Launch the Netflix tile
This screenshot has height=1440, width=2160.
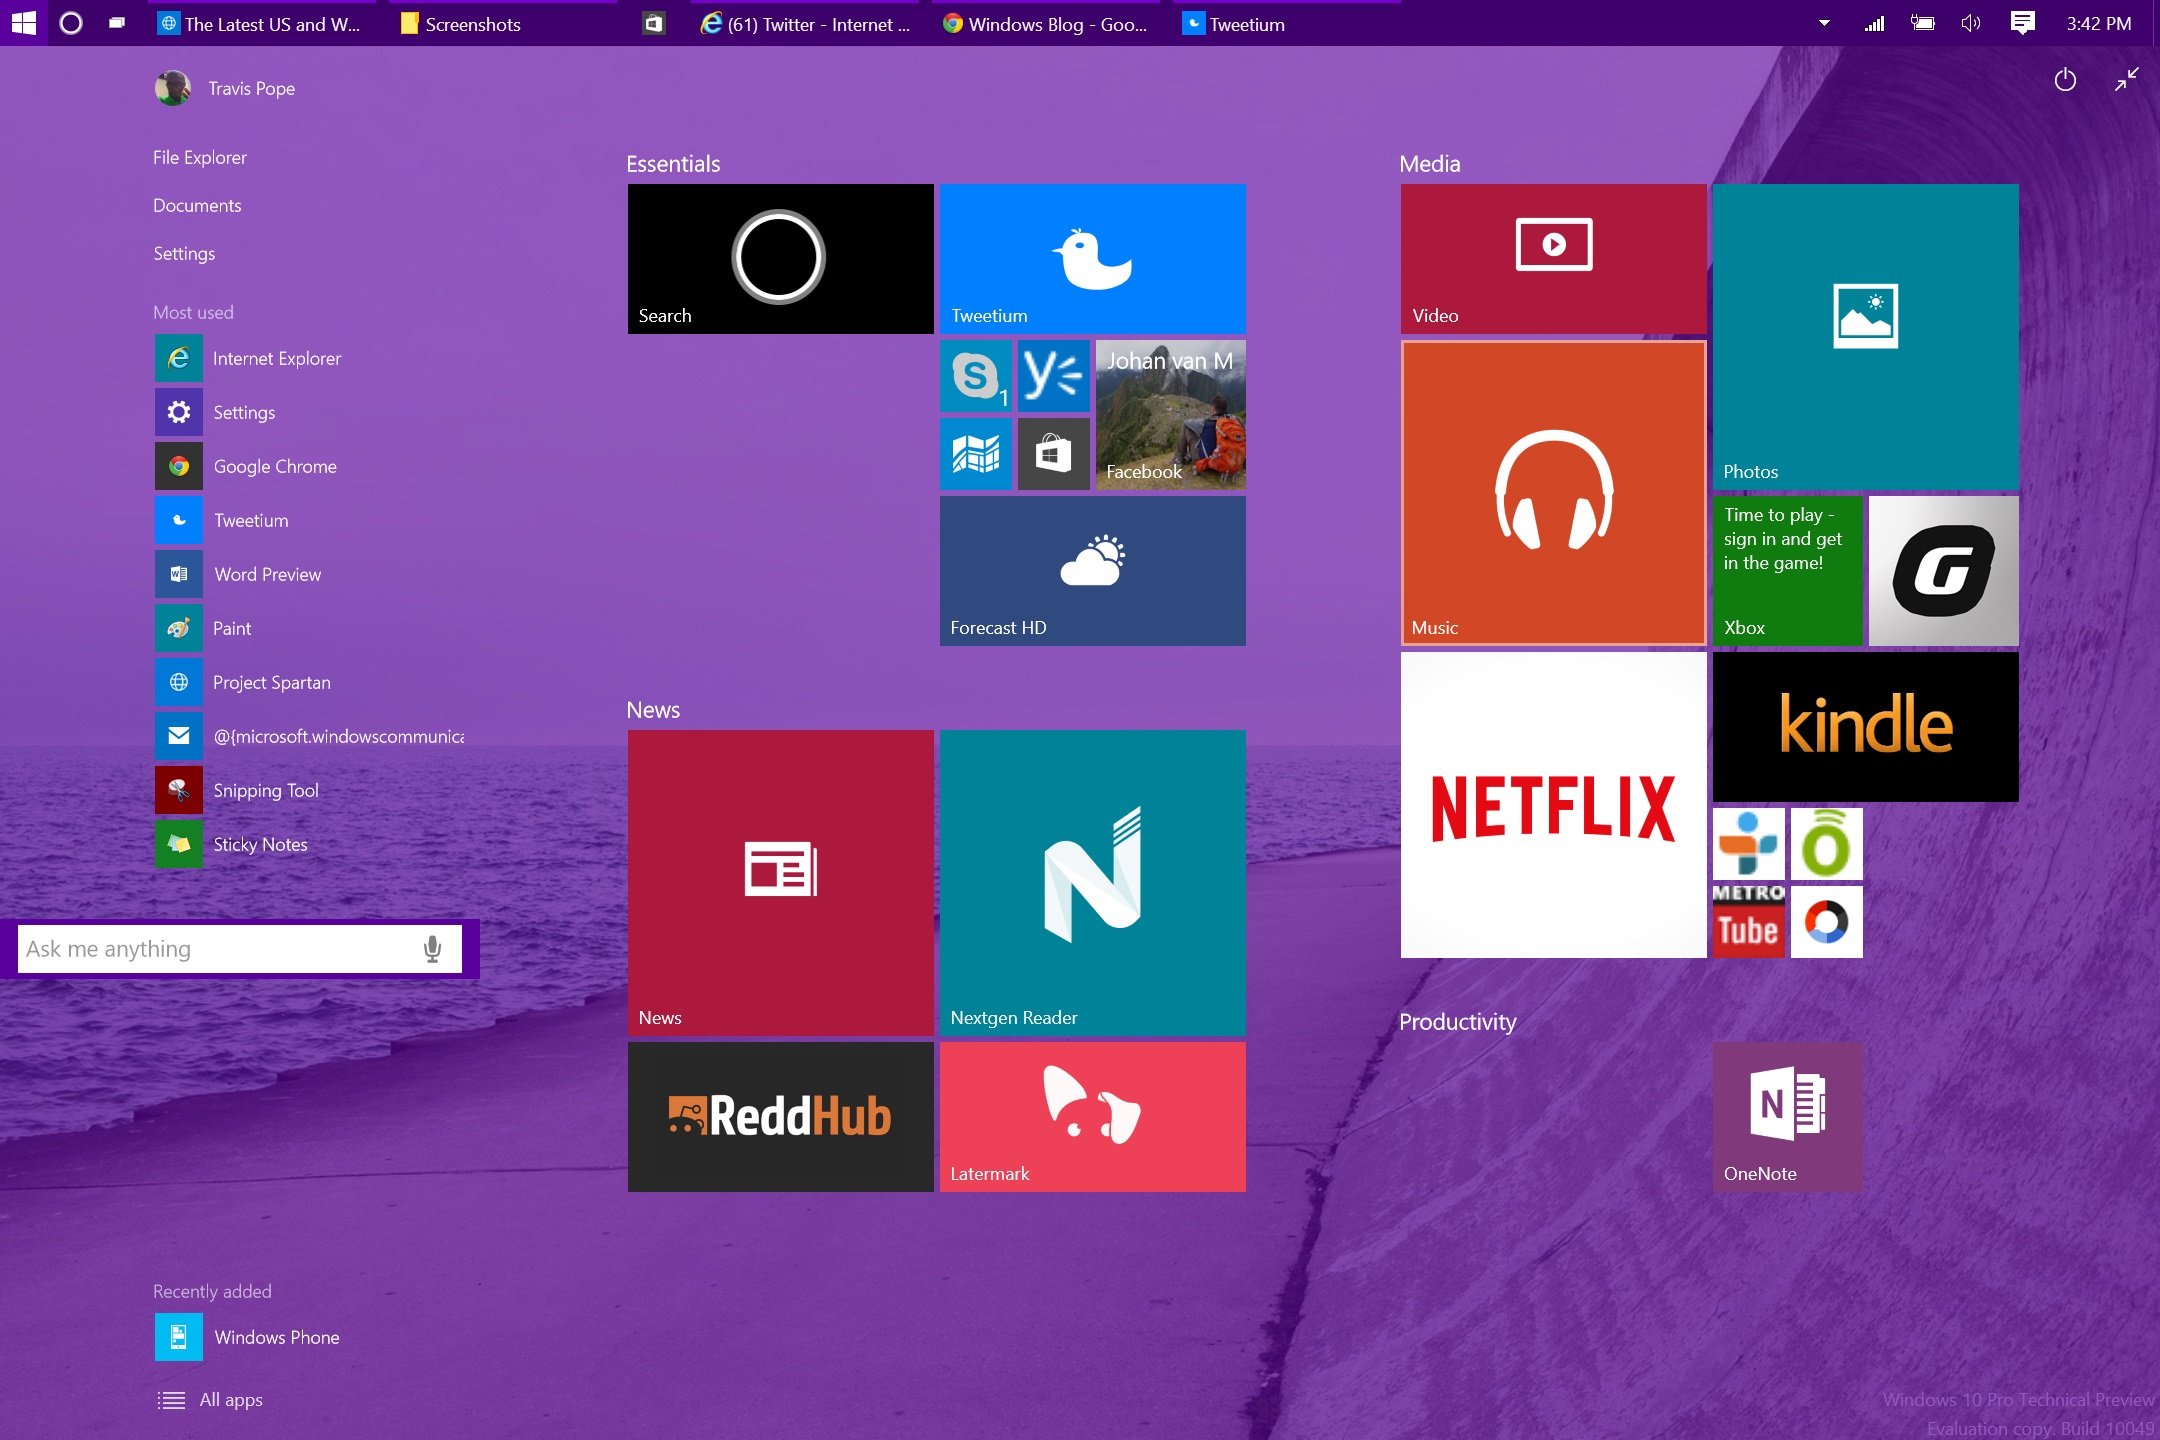(1553, 805)
